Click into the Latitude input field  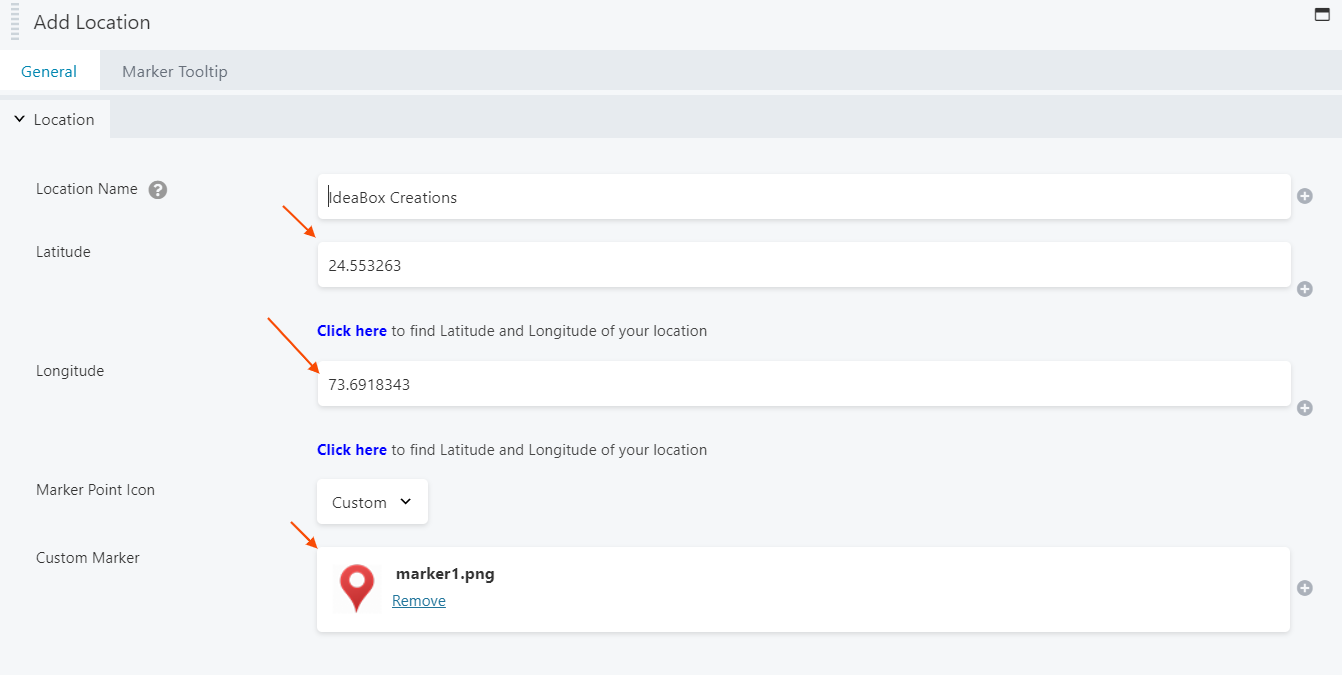click(803, 265)
